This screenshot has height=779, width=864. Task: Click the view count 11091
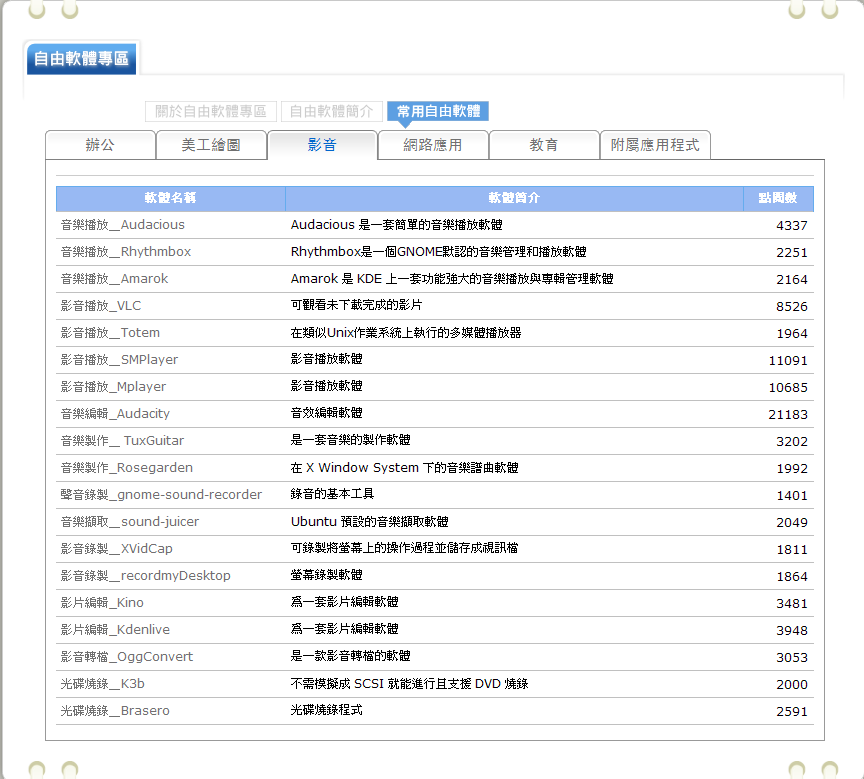(x=788, y=360)
